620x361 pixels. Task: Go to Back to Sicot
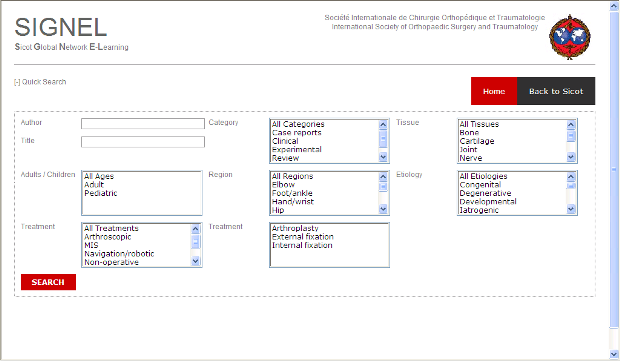pos(556,91)
